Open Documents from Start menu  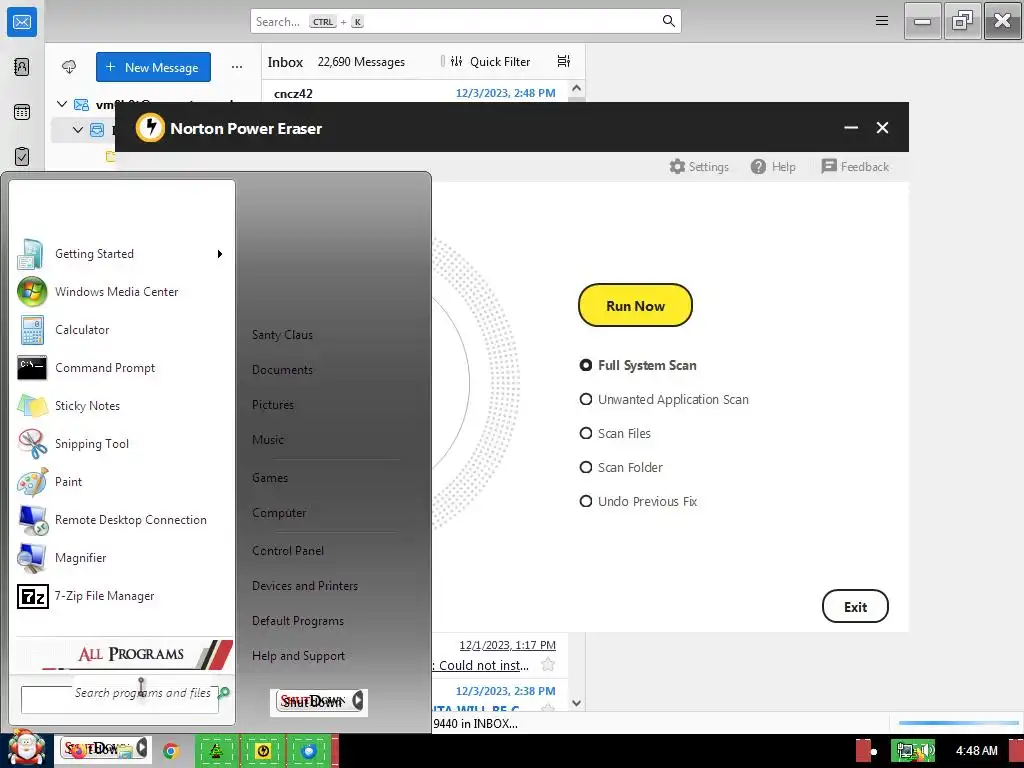pyautogui.click(x=283, y=370)
